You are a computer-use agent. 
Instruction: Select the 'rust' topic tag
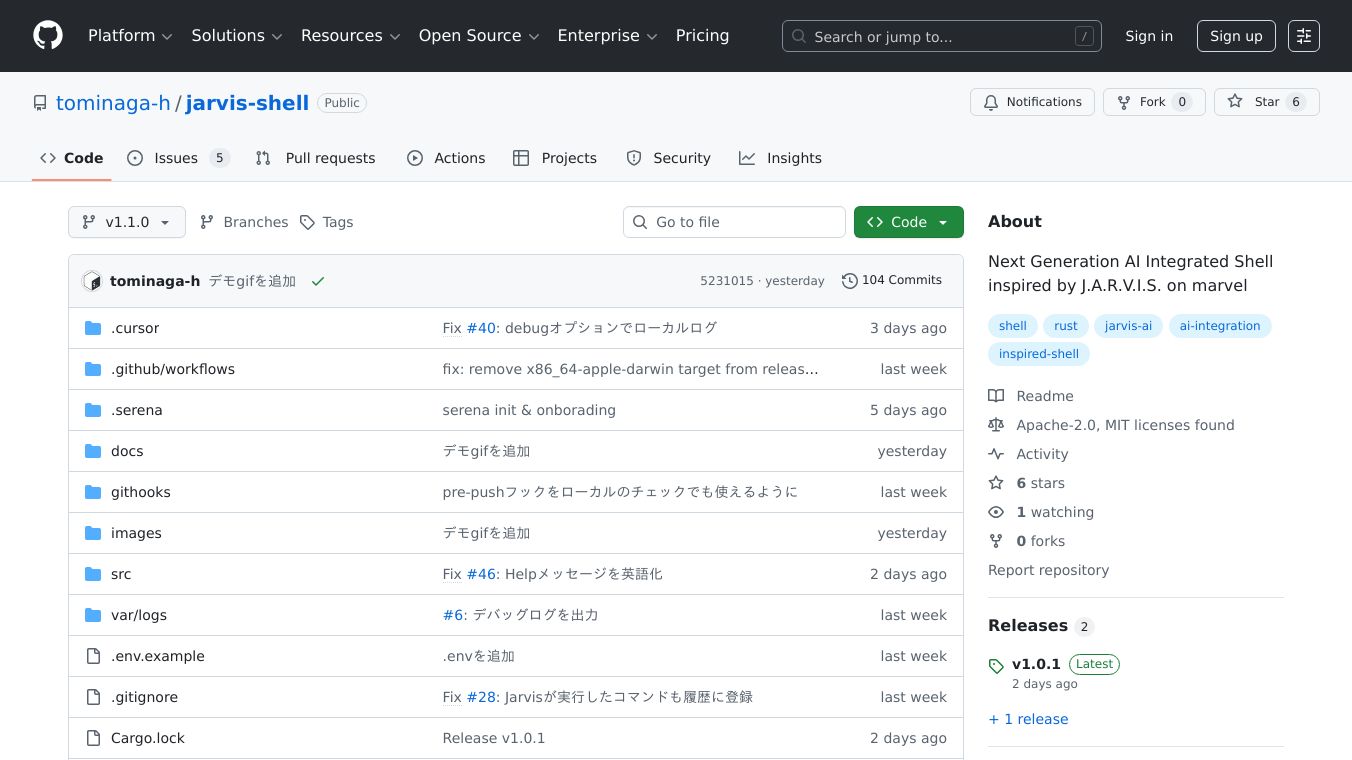(1065, 326)
